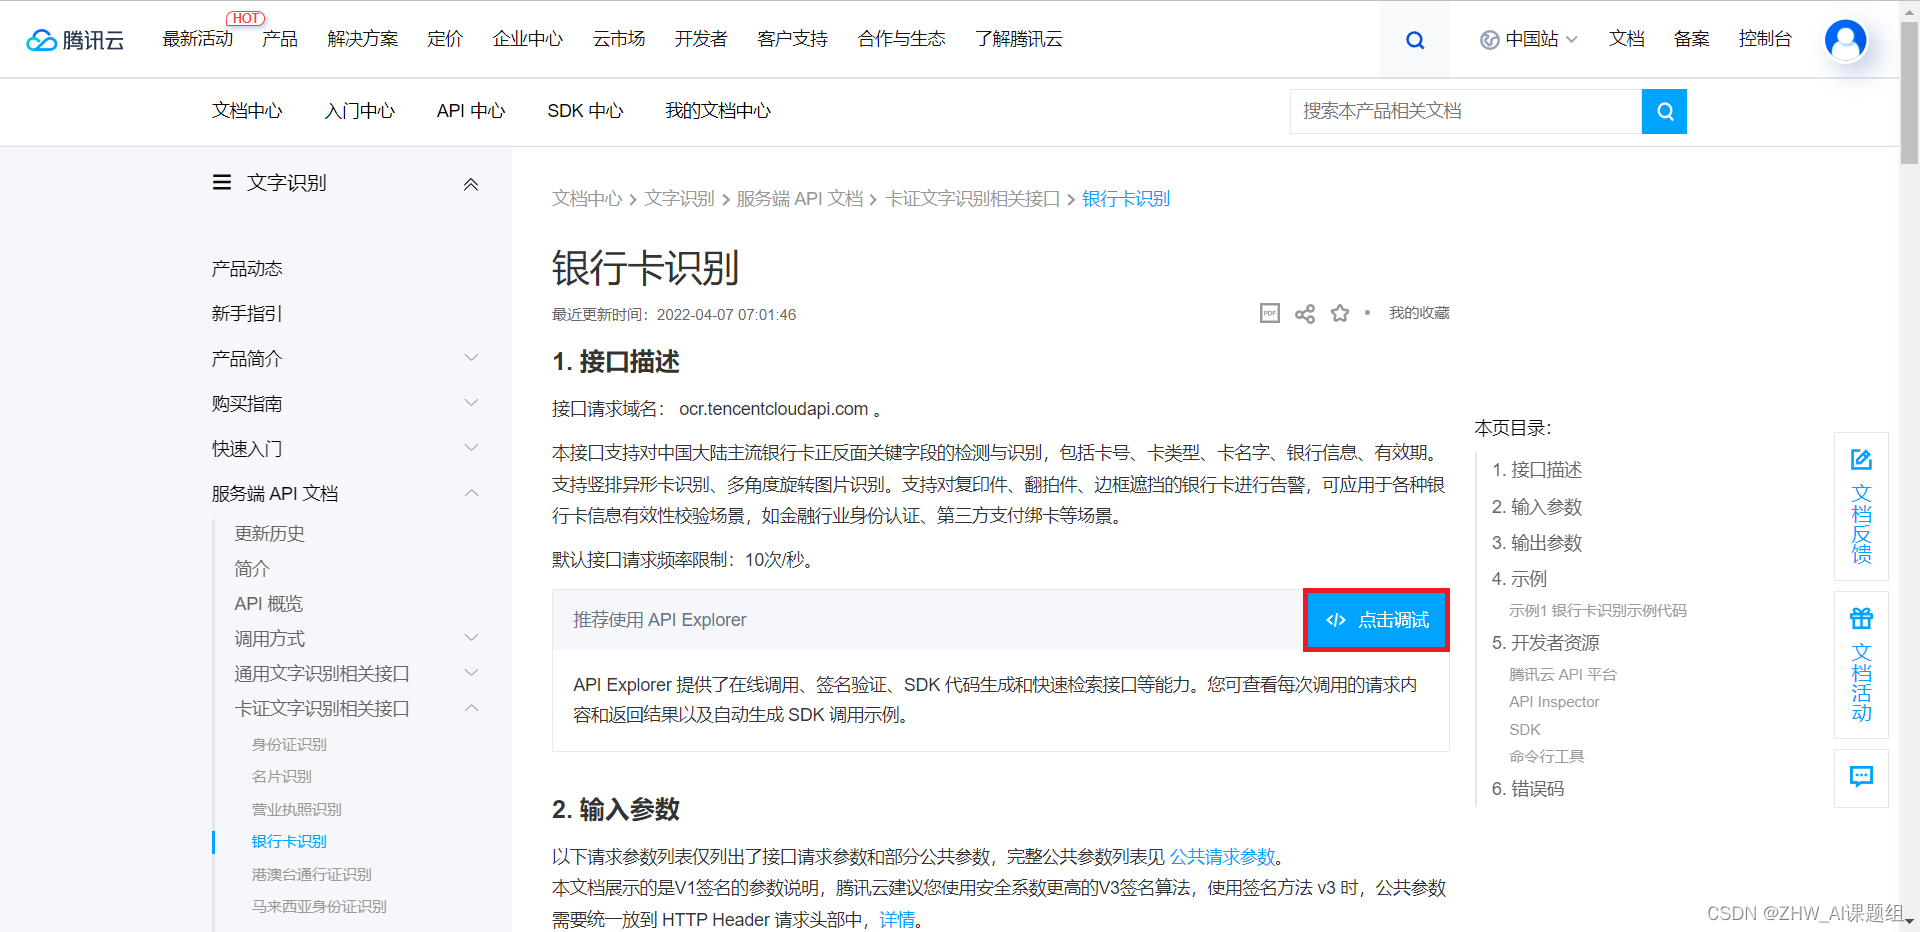
Task: Open the 解决方案 menu
Action: 363,39
